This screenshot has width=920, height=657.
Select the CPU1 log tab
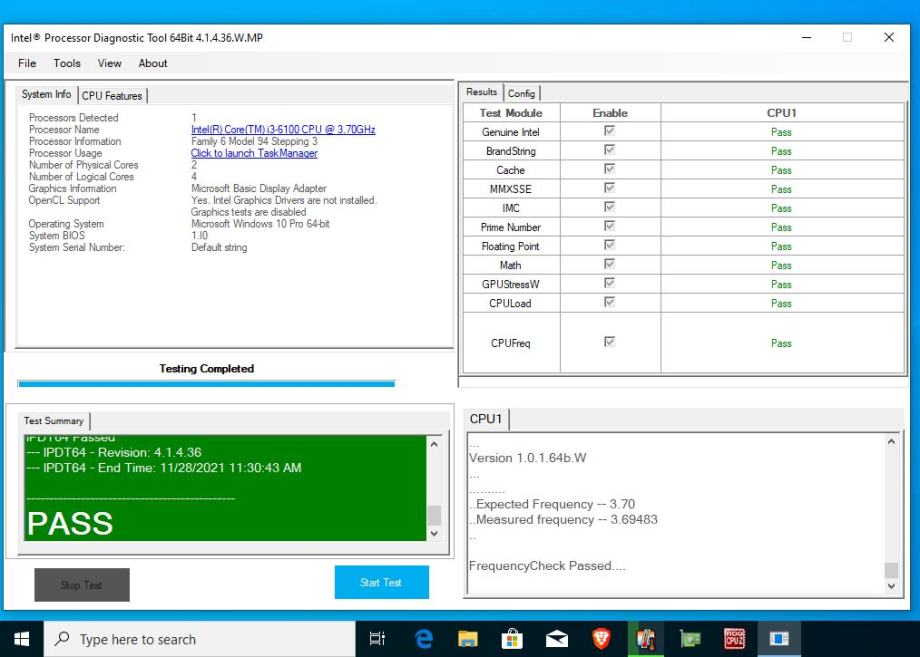486,419
